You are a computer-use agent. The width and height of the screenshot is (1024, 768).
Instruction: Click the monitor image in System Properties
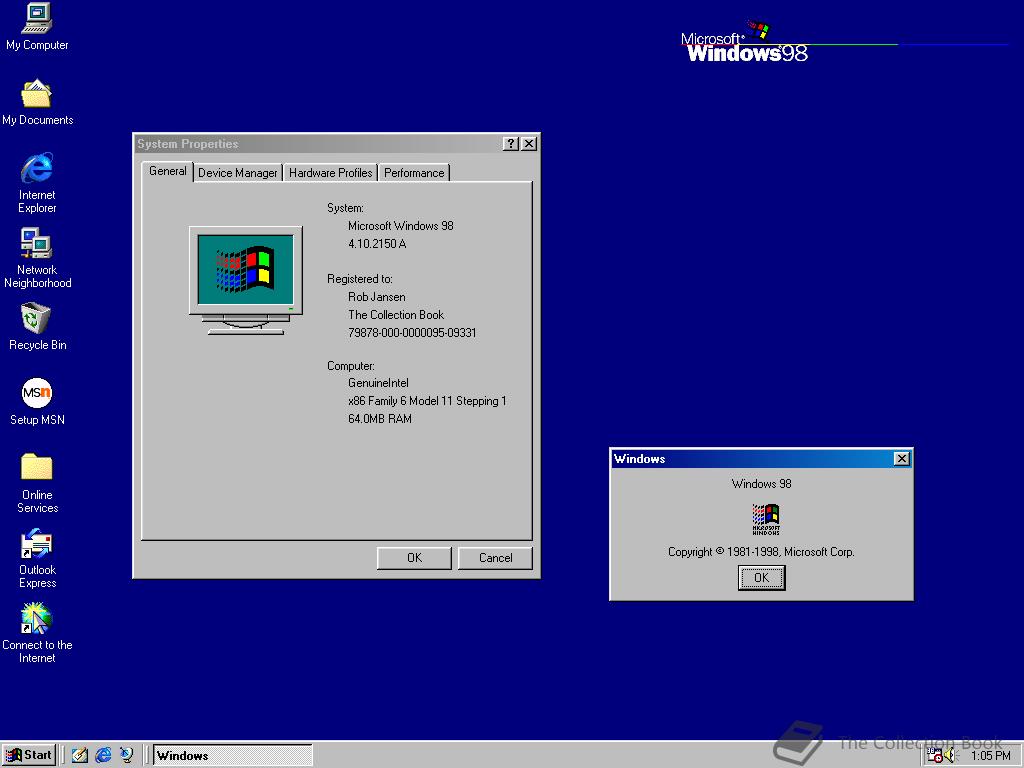point(246,281)
